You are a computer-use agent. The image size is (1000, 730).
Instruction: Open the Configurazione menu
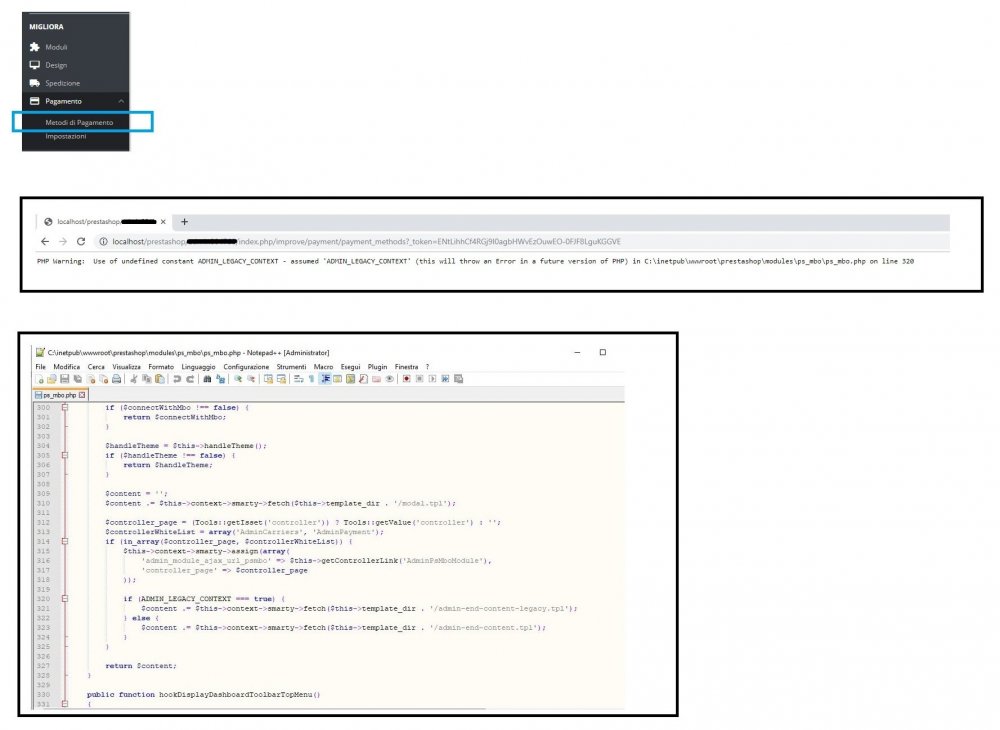coord(246,367)
